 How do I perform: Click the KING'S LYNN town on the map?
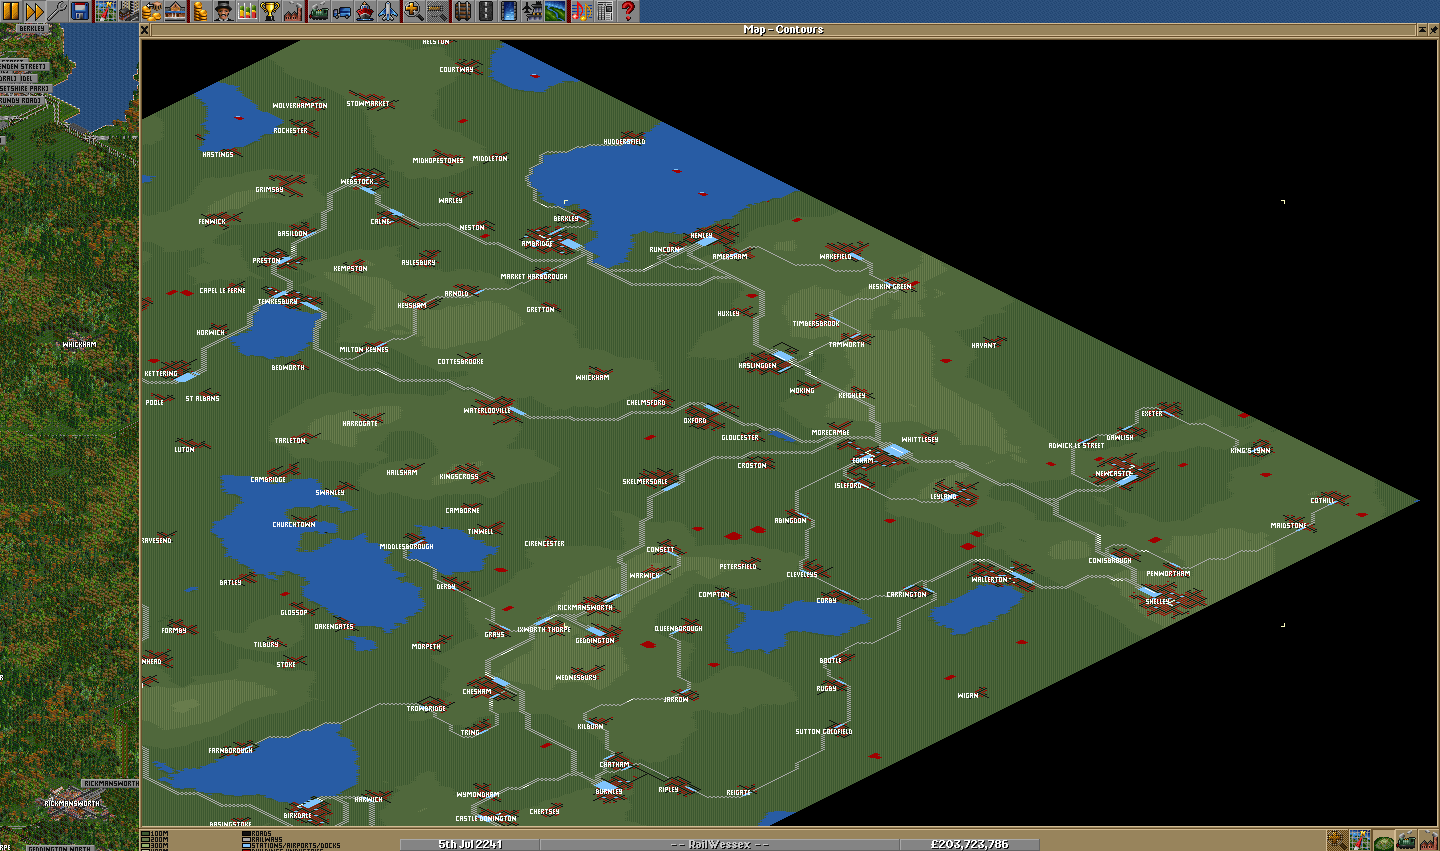tap(1250, 451)
